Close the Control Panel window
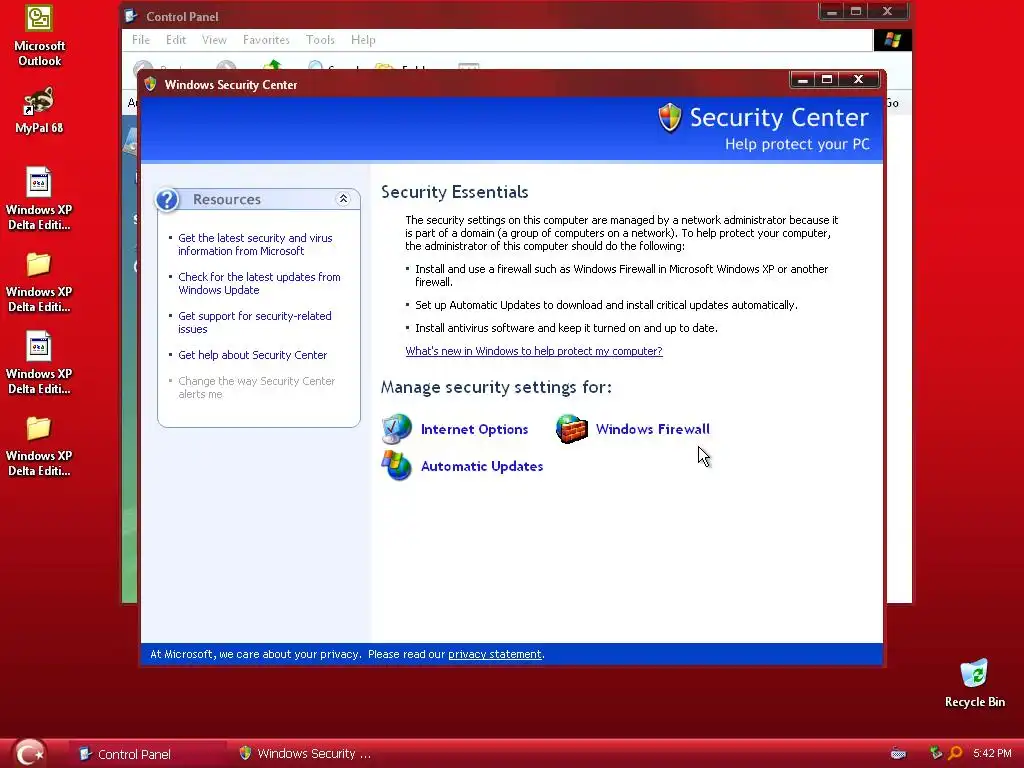Viewport: 1024px width, 768px height. pos(887,11)
